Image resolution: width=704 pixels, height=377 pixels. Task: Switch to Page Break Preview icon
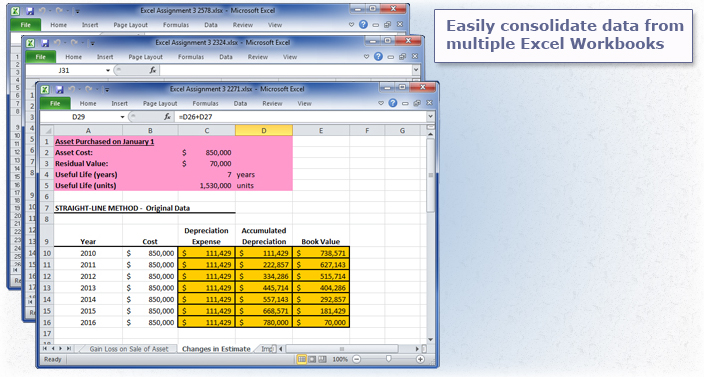point(322,359)
